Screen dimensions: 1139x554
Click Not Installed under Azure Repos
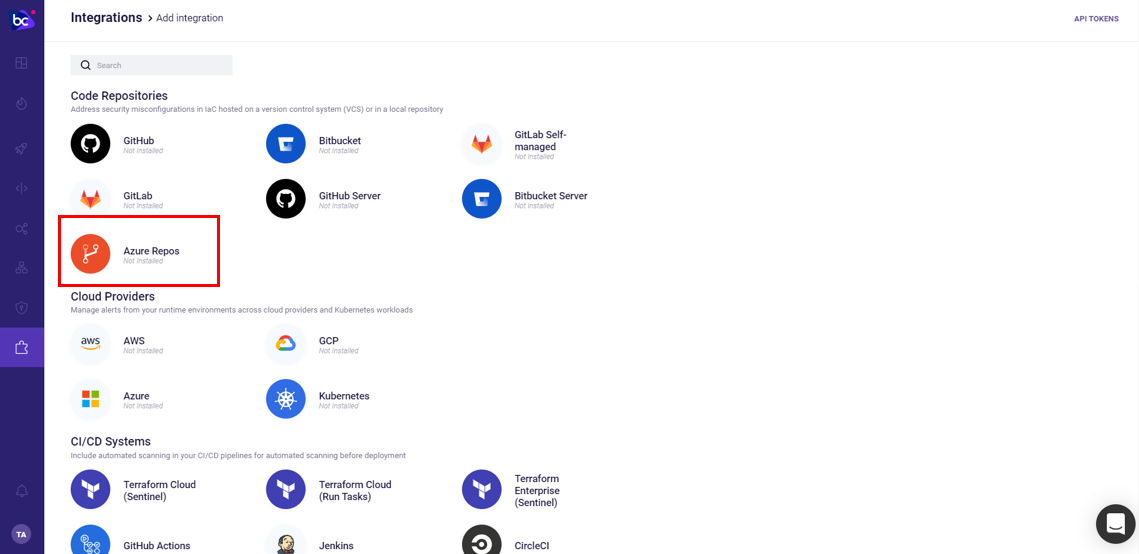[x=143, y=261]
